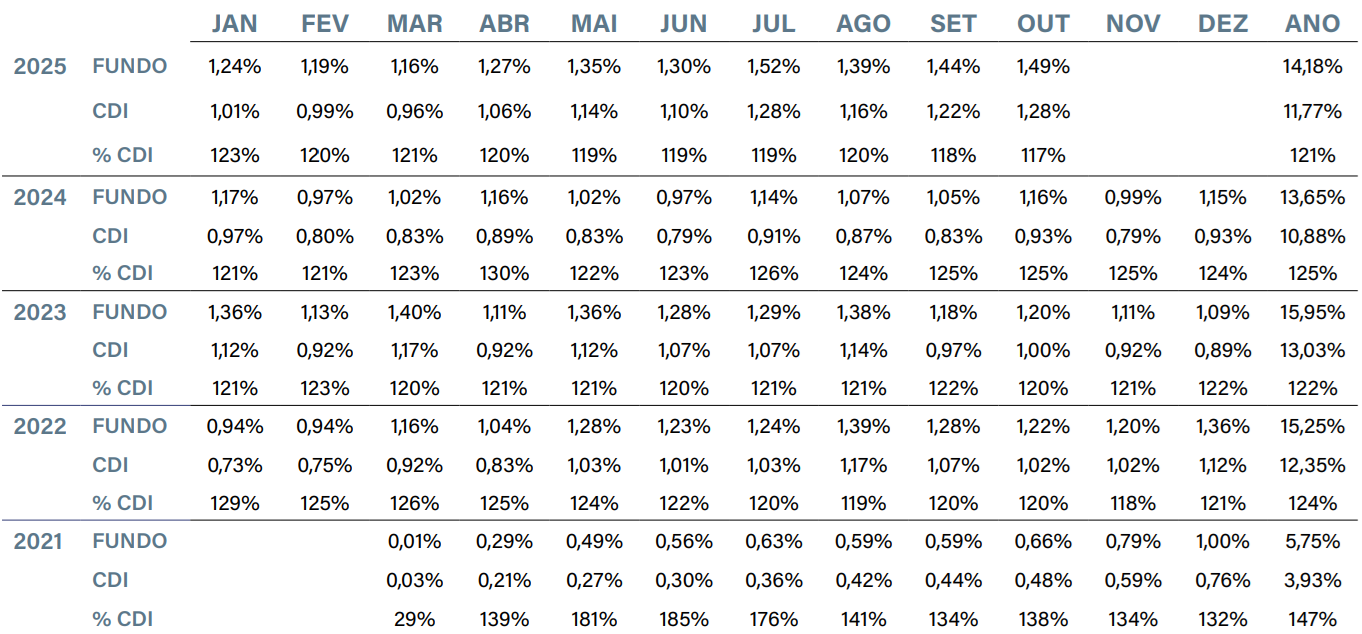The height and width of the screenshot is (634, 1362).
Task: Click the OUT column header
Action: point(1043,24)
